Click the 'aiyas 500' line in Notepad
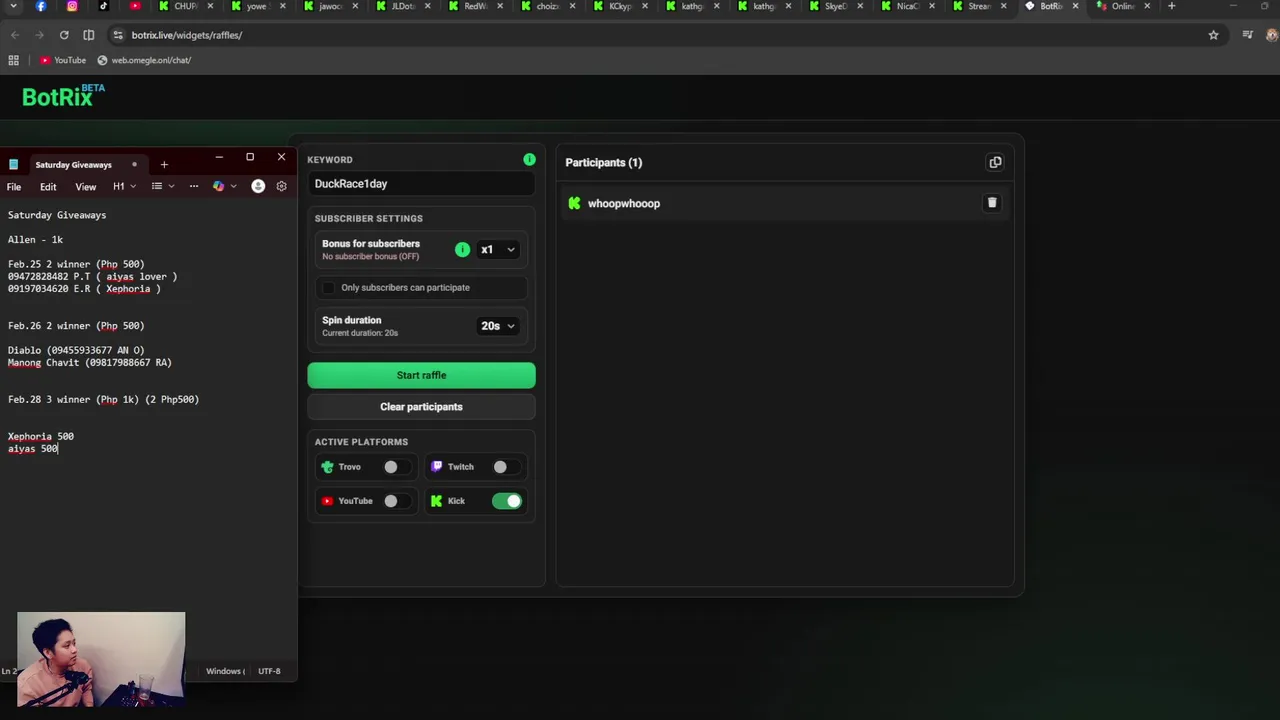This screenshot has height=720, width=1280. coord(33,449)
